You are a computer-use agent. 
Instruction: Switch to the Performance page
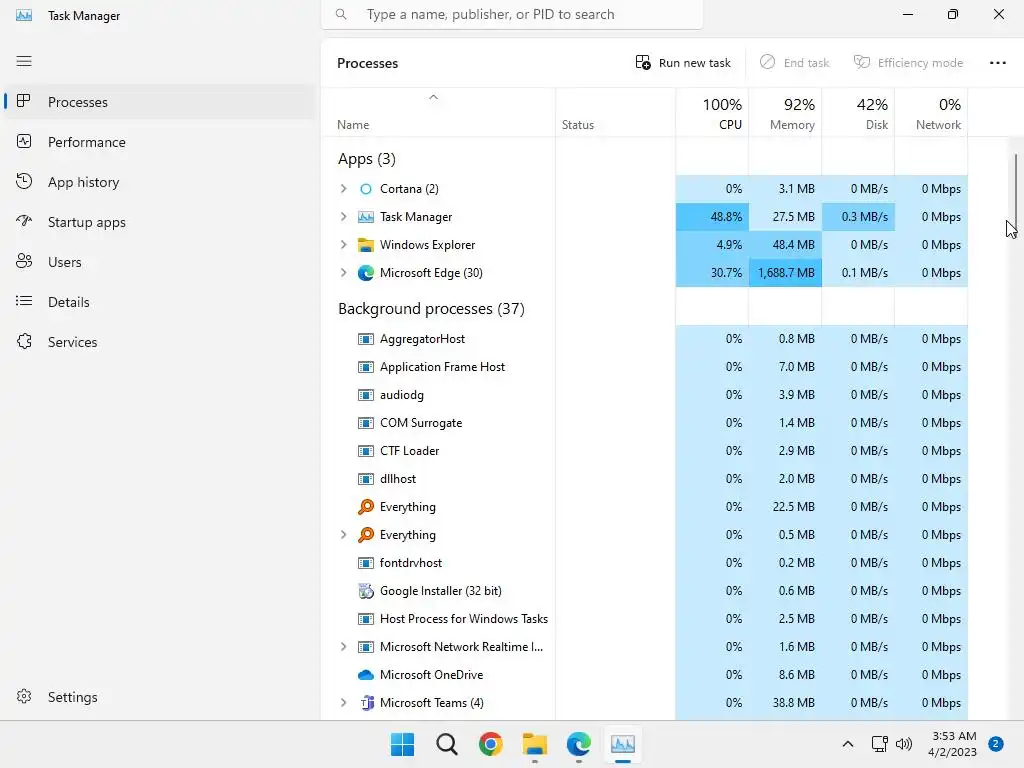(x=160, y=142)
